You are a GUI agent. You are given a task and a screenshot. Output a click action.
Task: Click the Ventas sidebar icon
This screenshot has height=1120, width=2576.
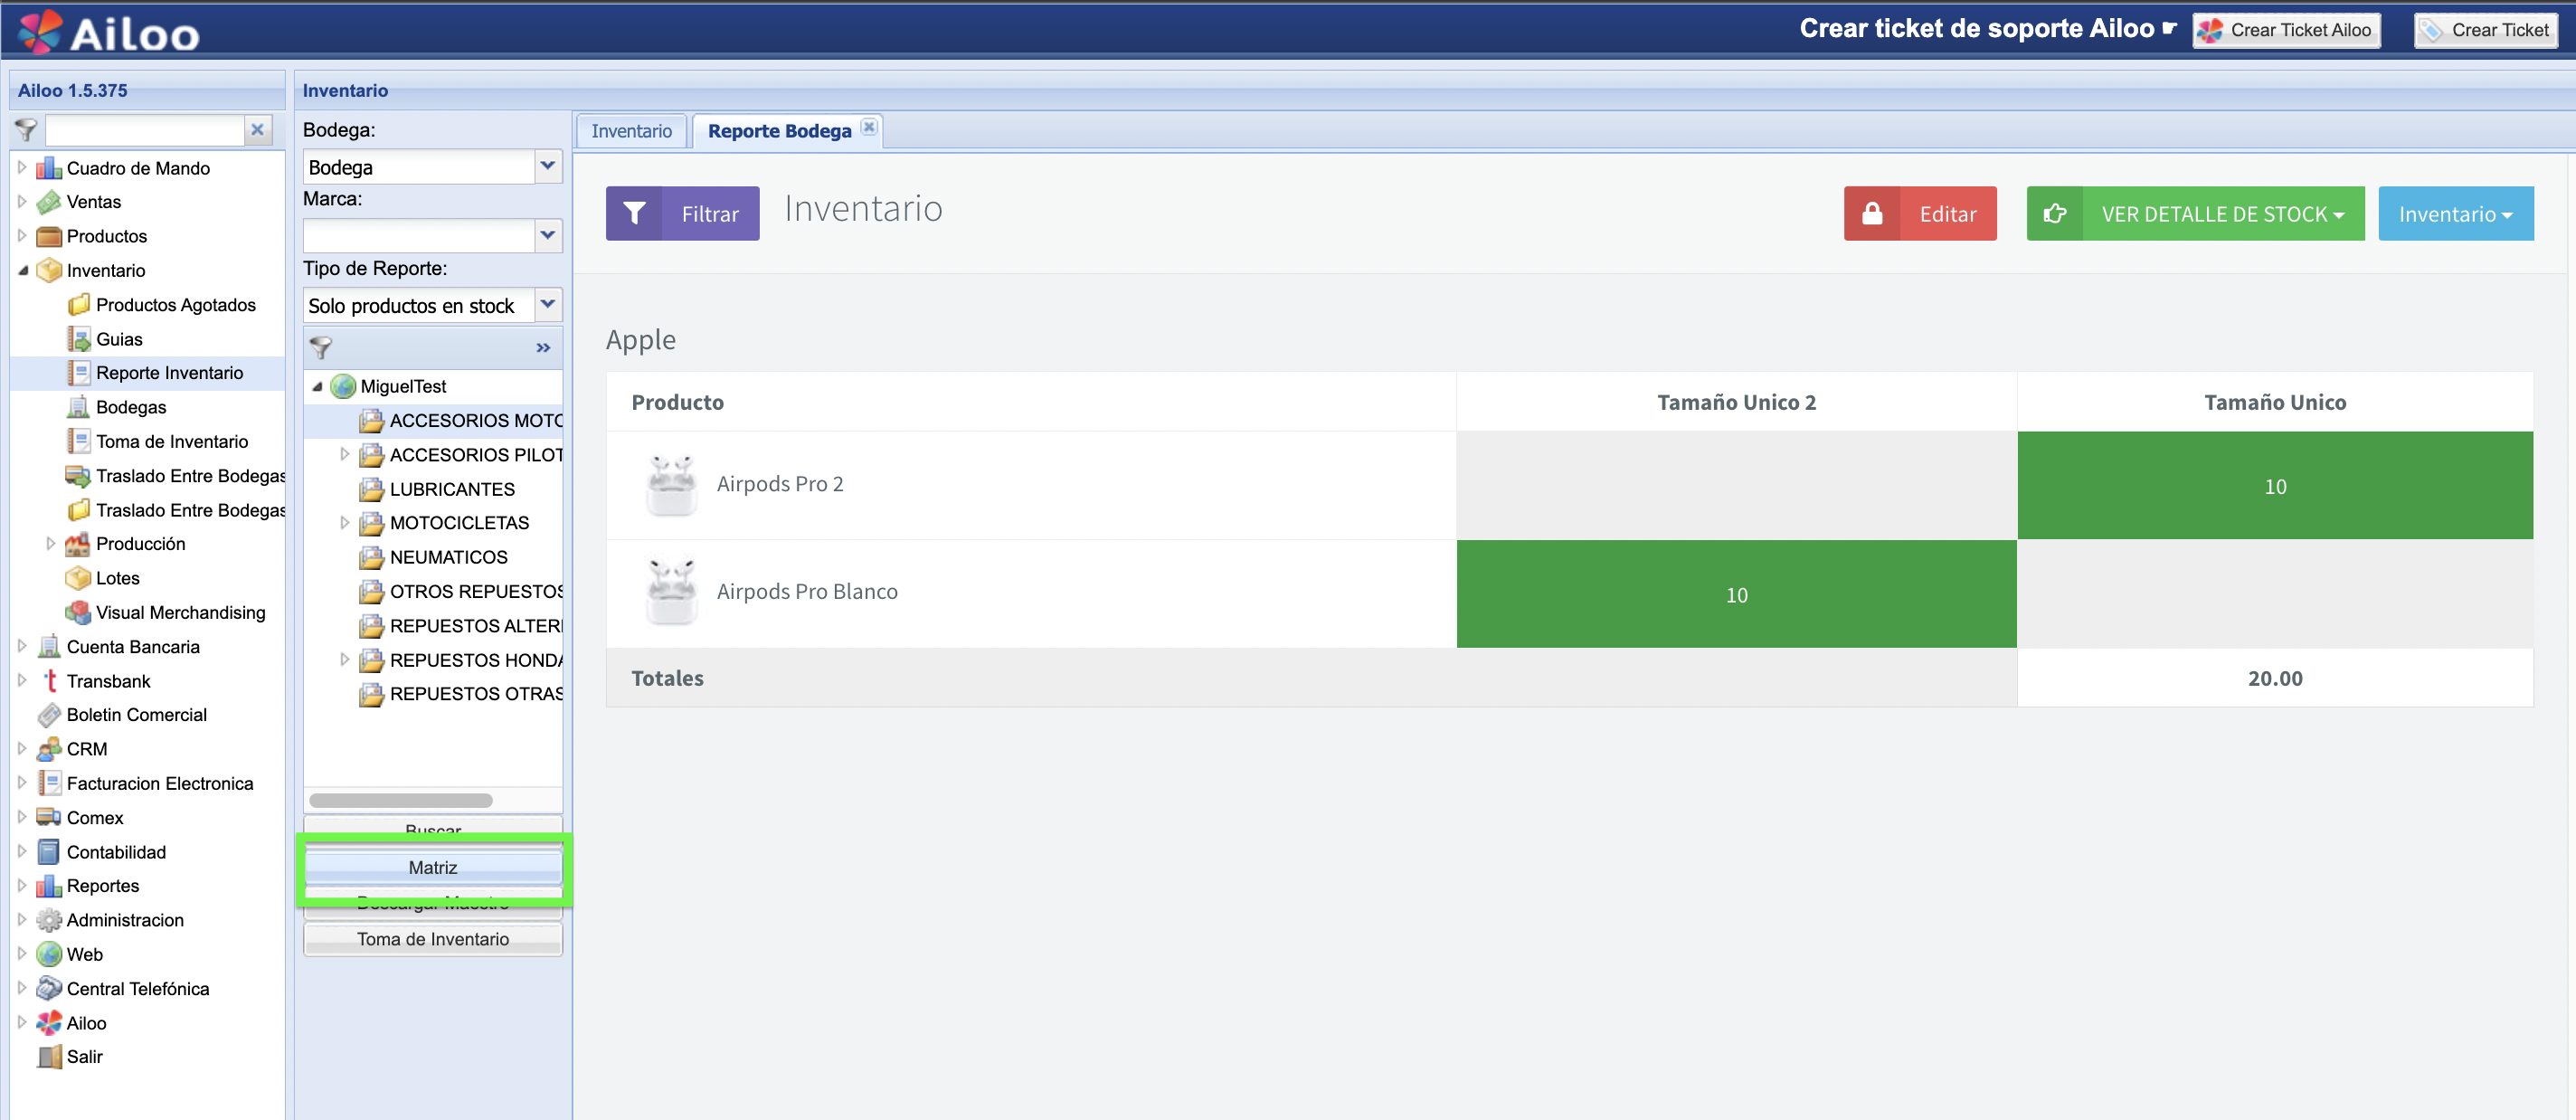tap(48, 202)
